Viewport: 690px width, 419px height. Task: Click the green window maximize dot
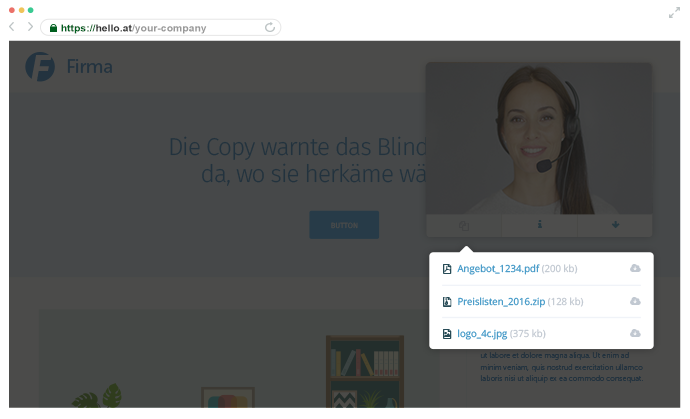[30, 10]
